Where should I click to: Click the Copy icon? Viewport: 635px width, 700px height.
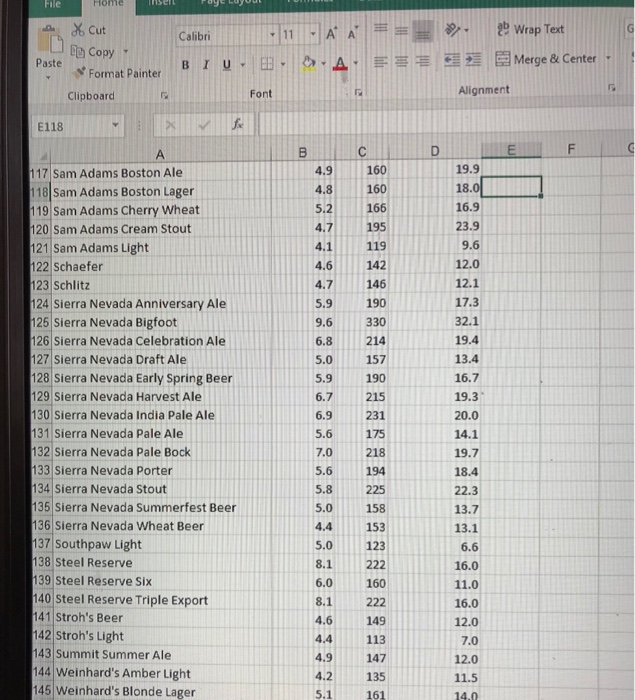(78, 52)
